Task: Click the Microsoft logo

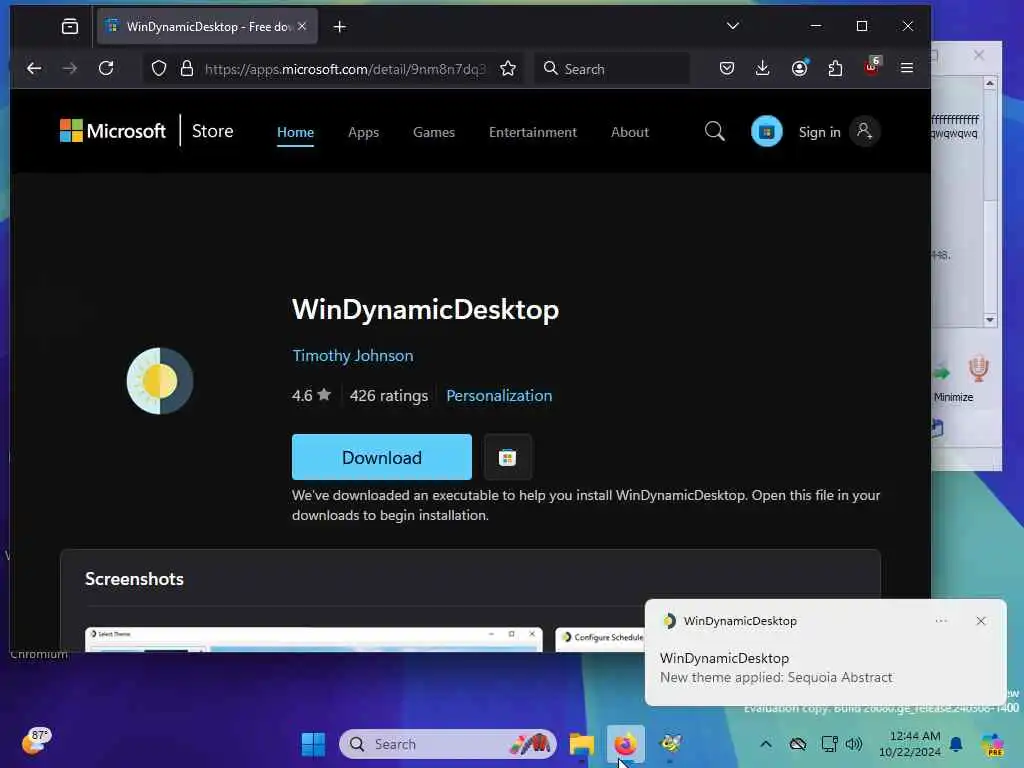Action: [112, 131]
